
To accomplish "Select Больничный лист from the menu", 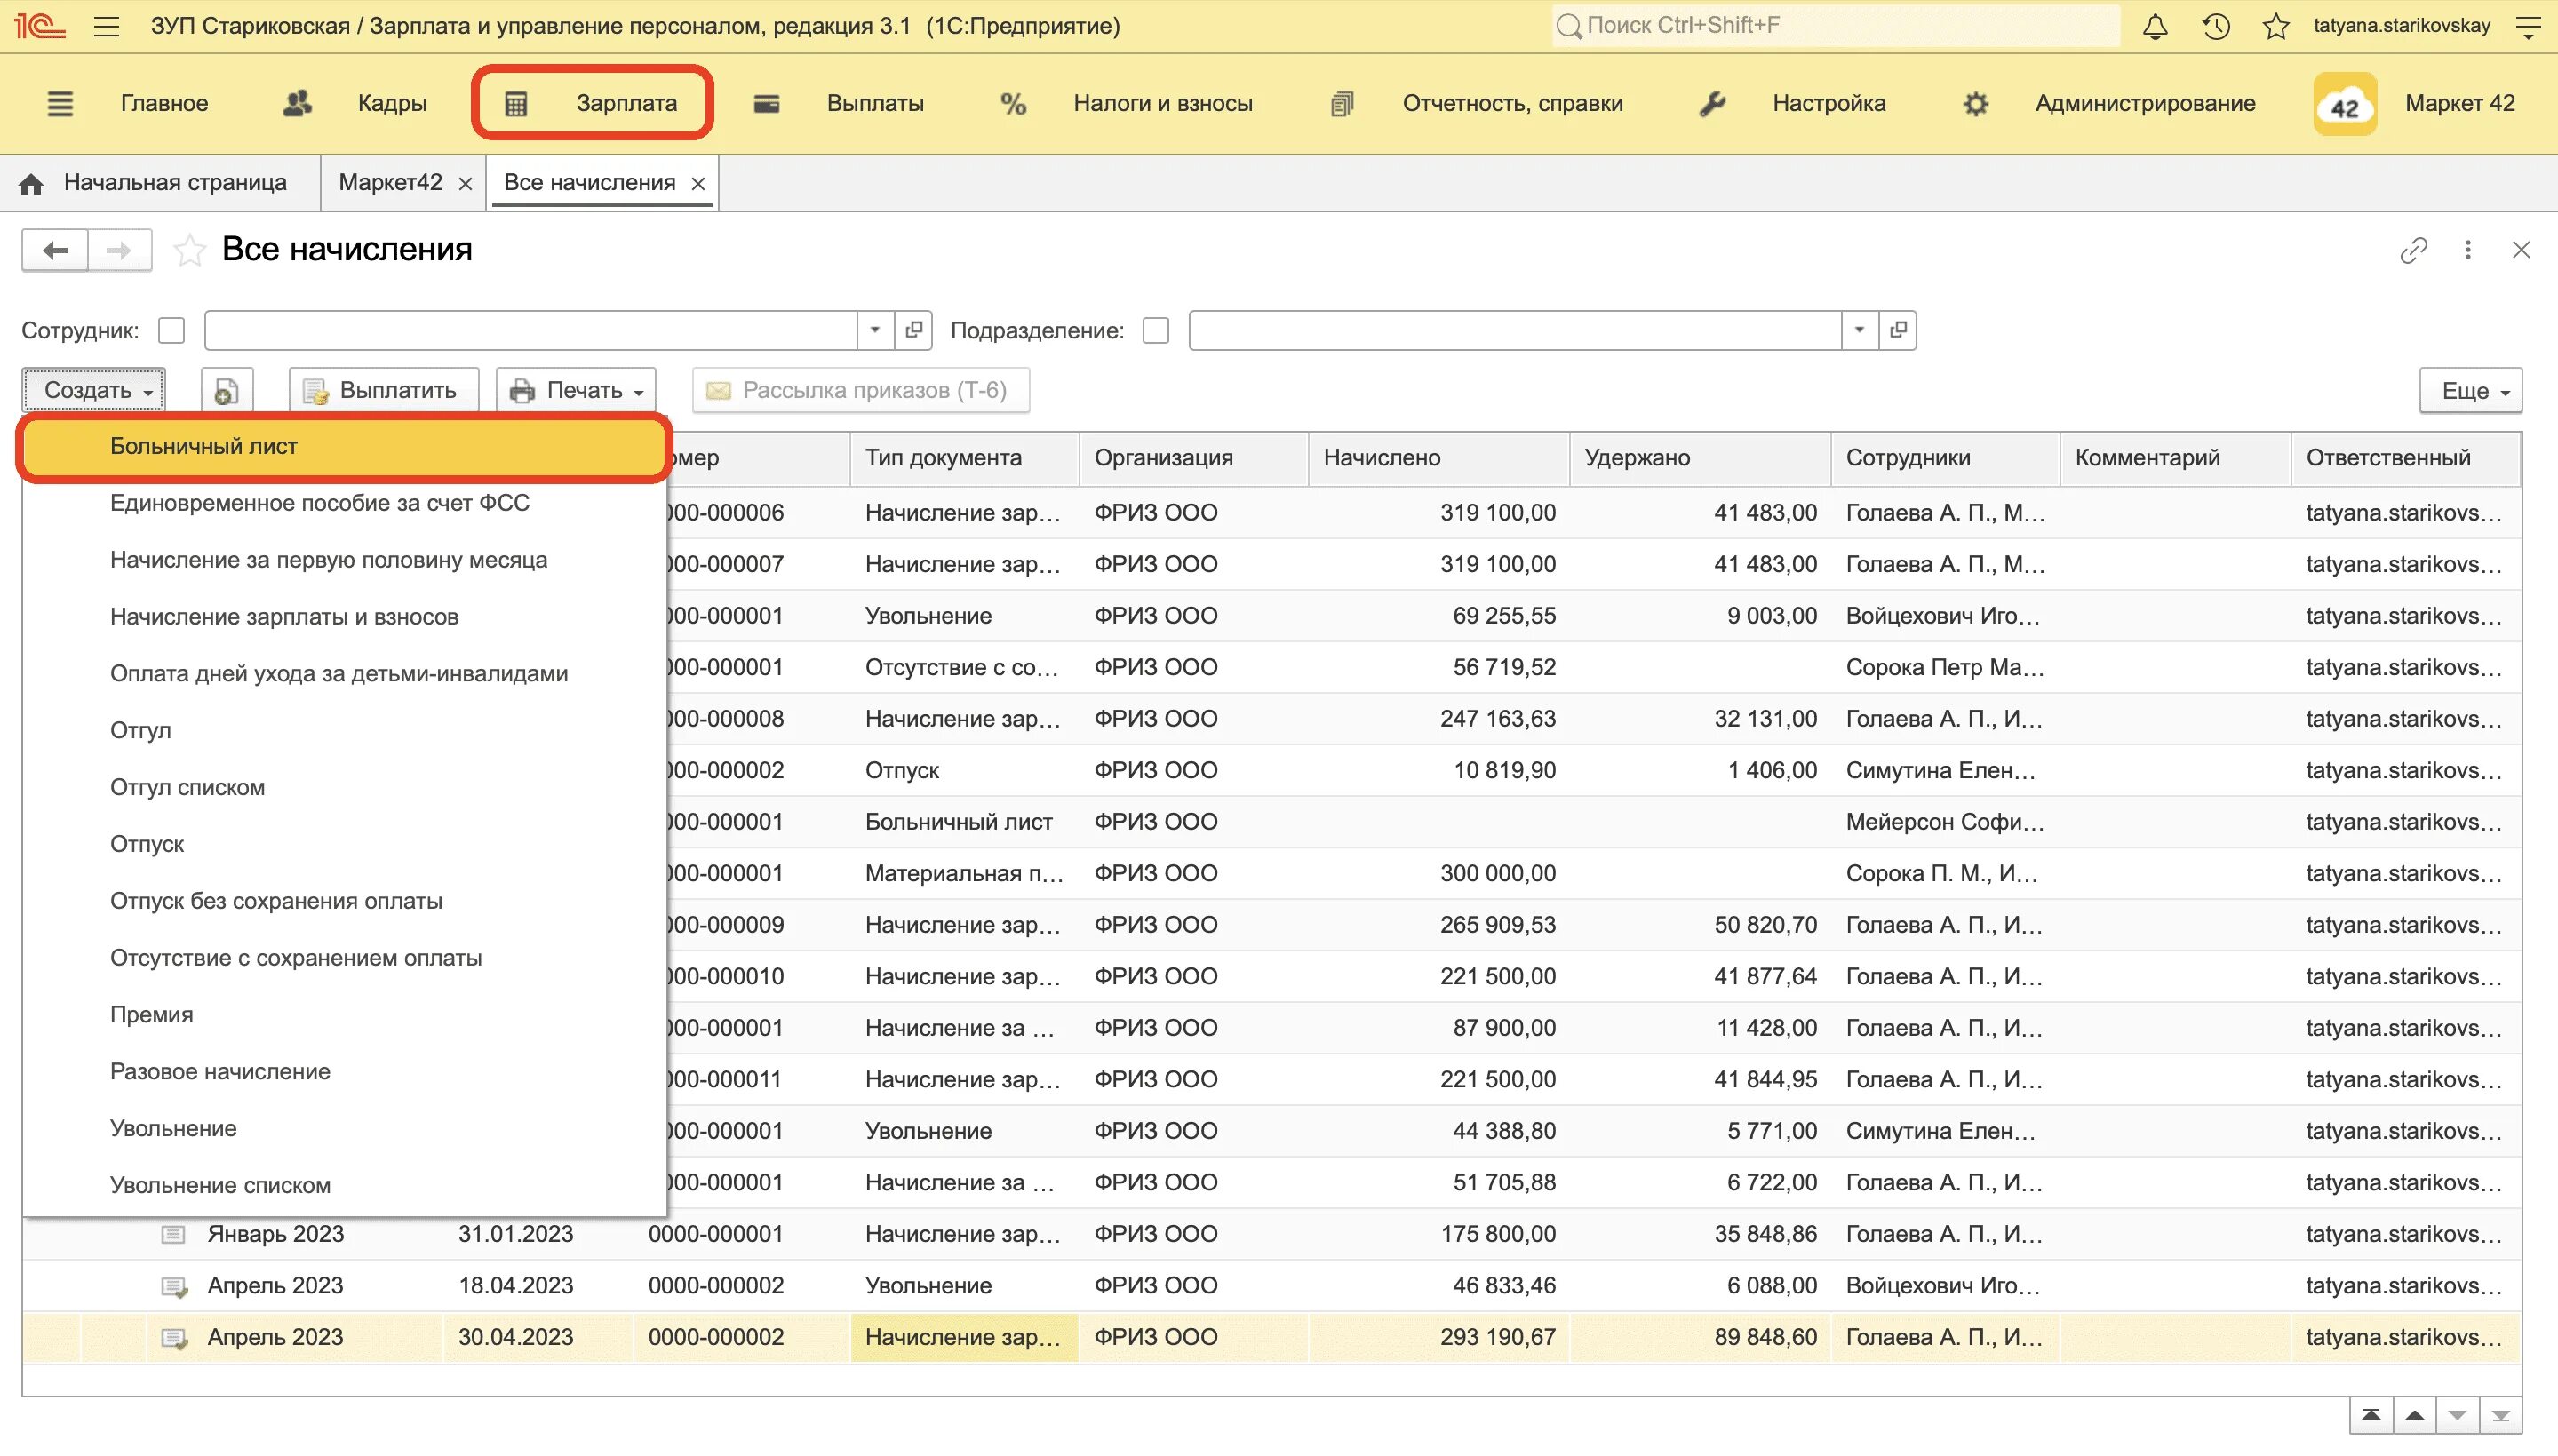I will (x=344, y=447).
